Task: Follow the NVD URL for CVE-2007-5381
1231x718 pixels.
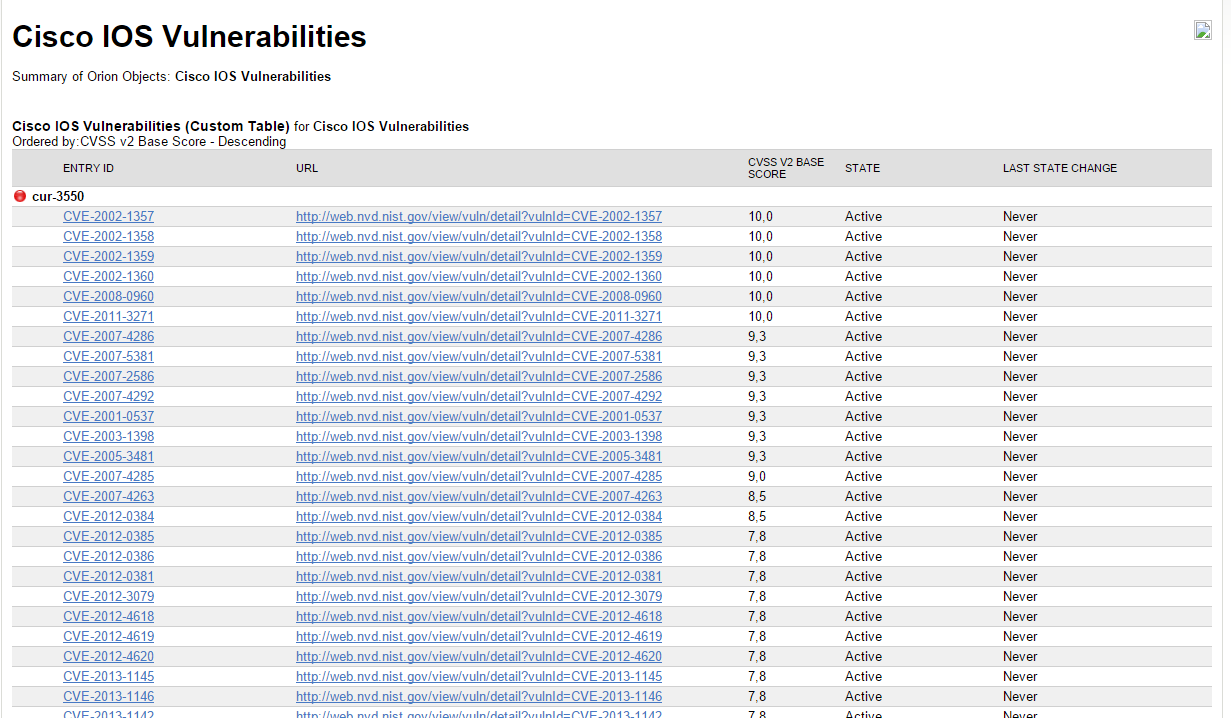Action: [x=479, y=356]
